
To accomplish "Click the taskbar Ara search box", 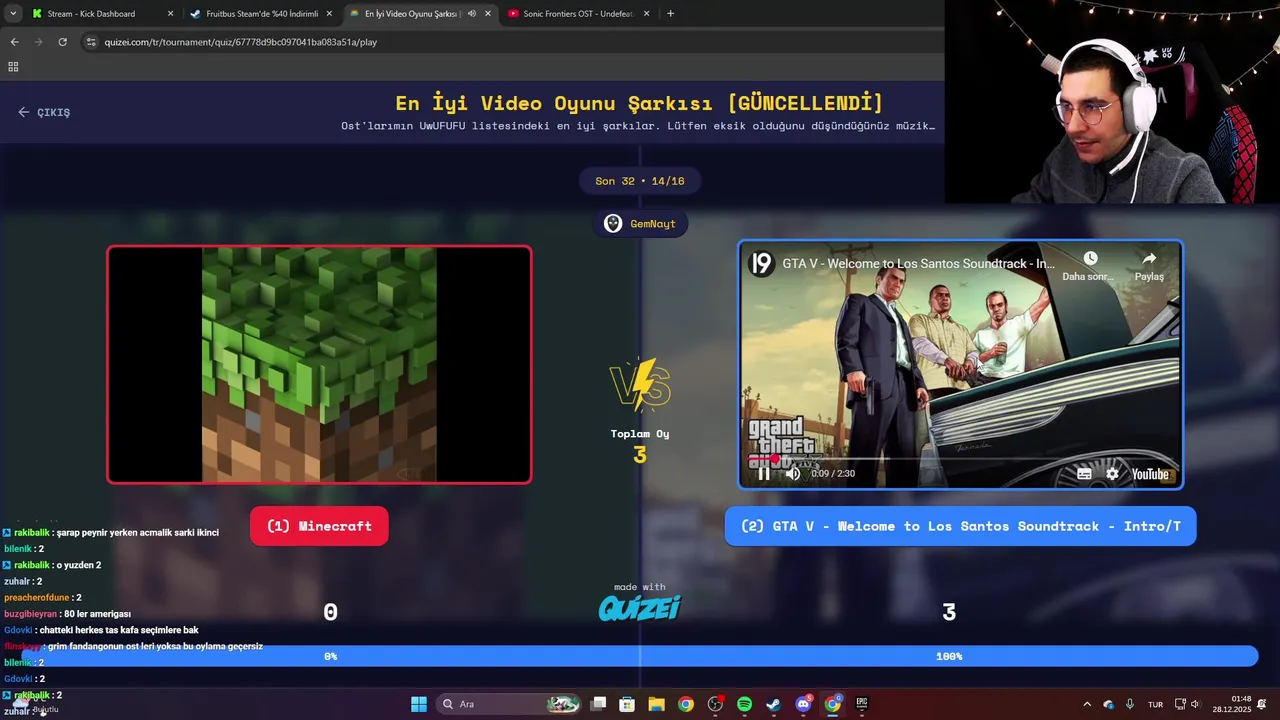I will (x=510, y=704).
